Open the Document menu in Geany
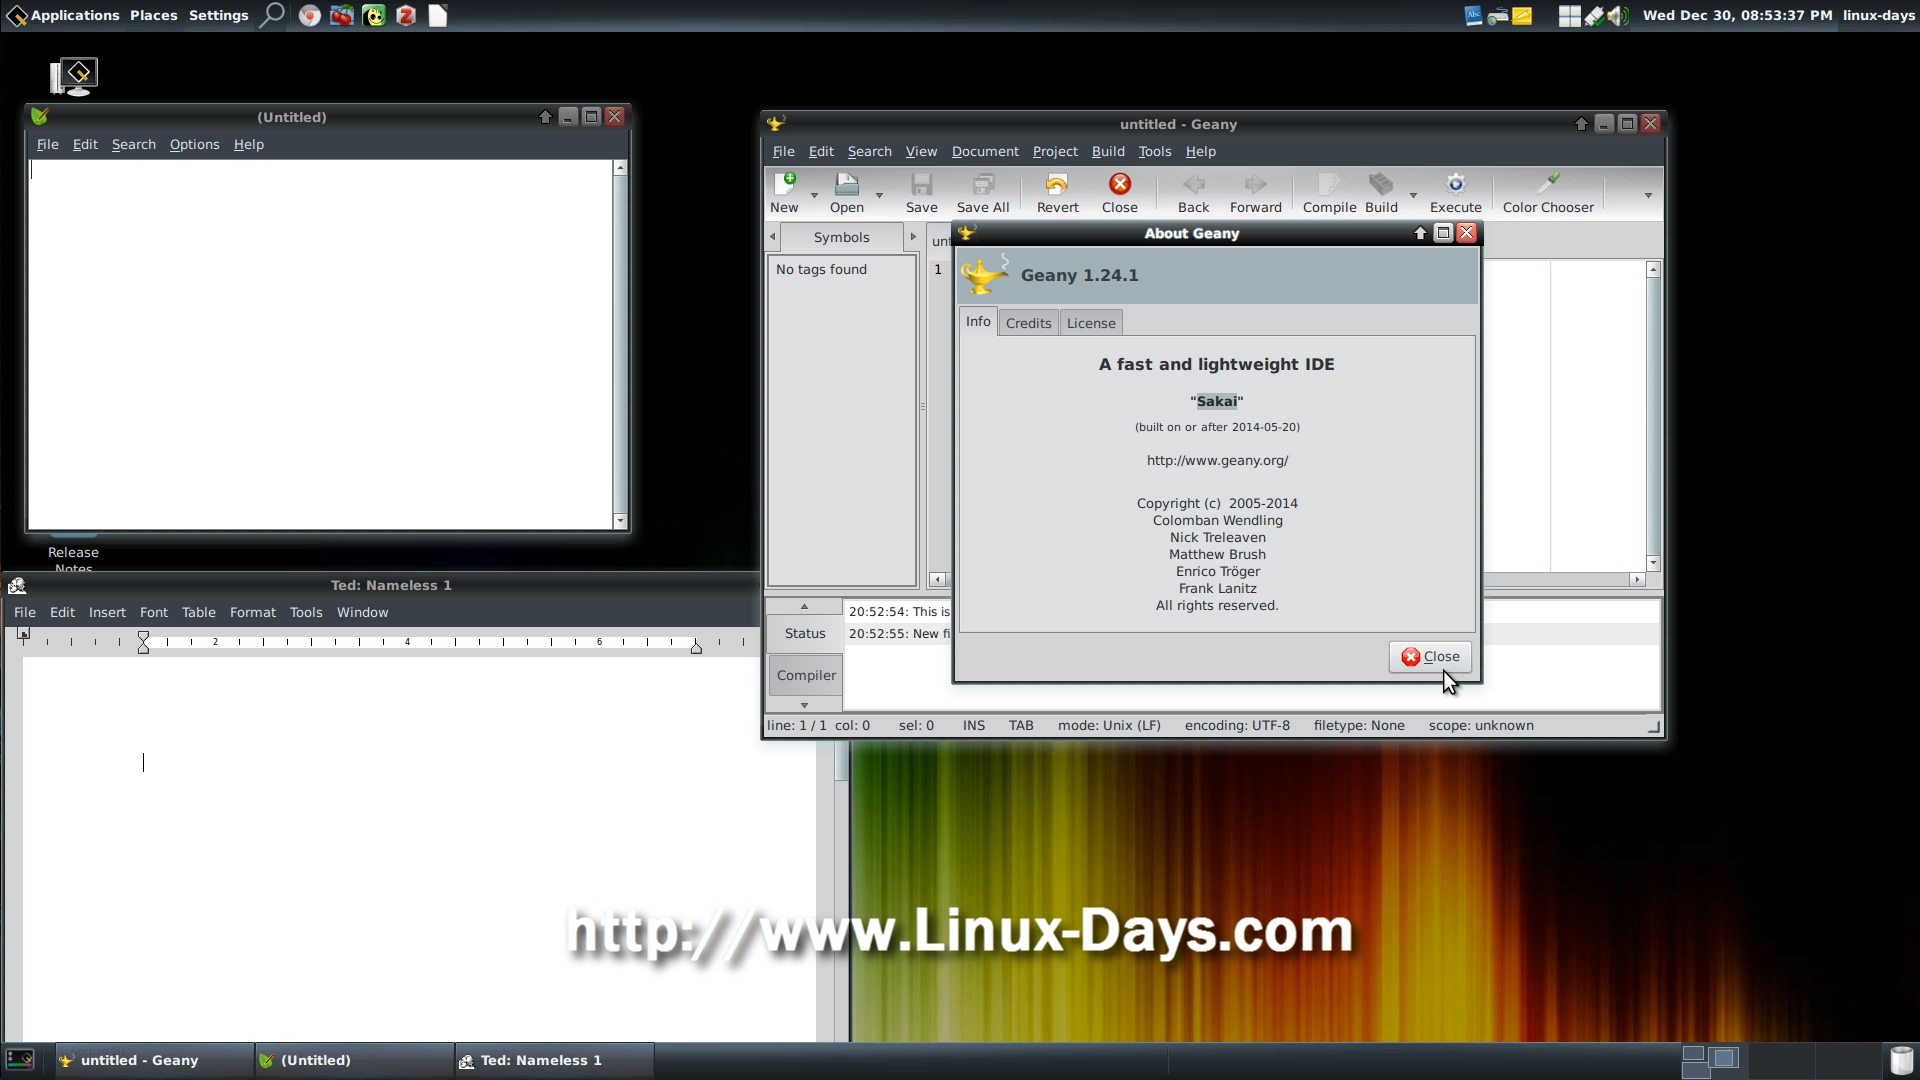Image resolution: width=1920 pixels, height=1080 pixels. point(985,151)
